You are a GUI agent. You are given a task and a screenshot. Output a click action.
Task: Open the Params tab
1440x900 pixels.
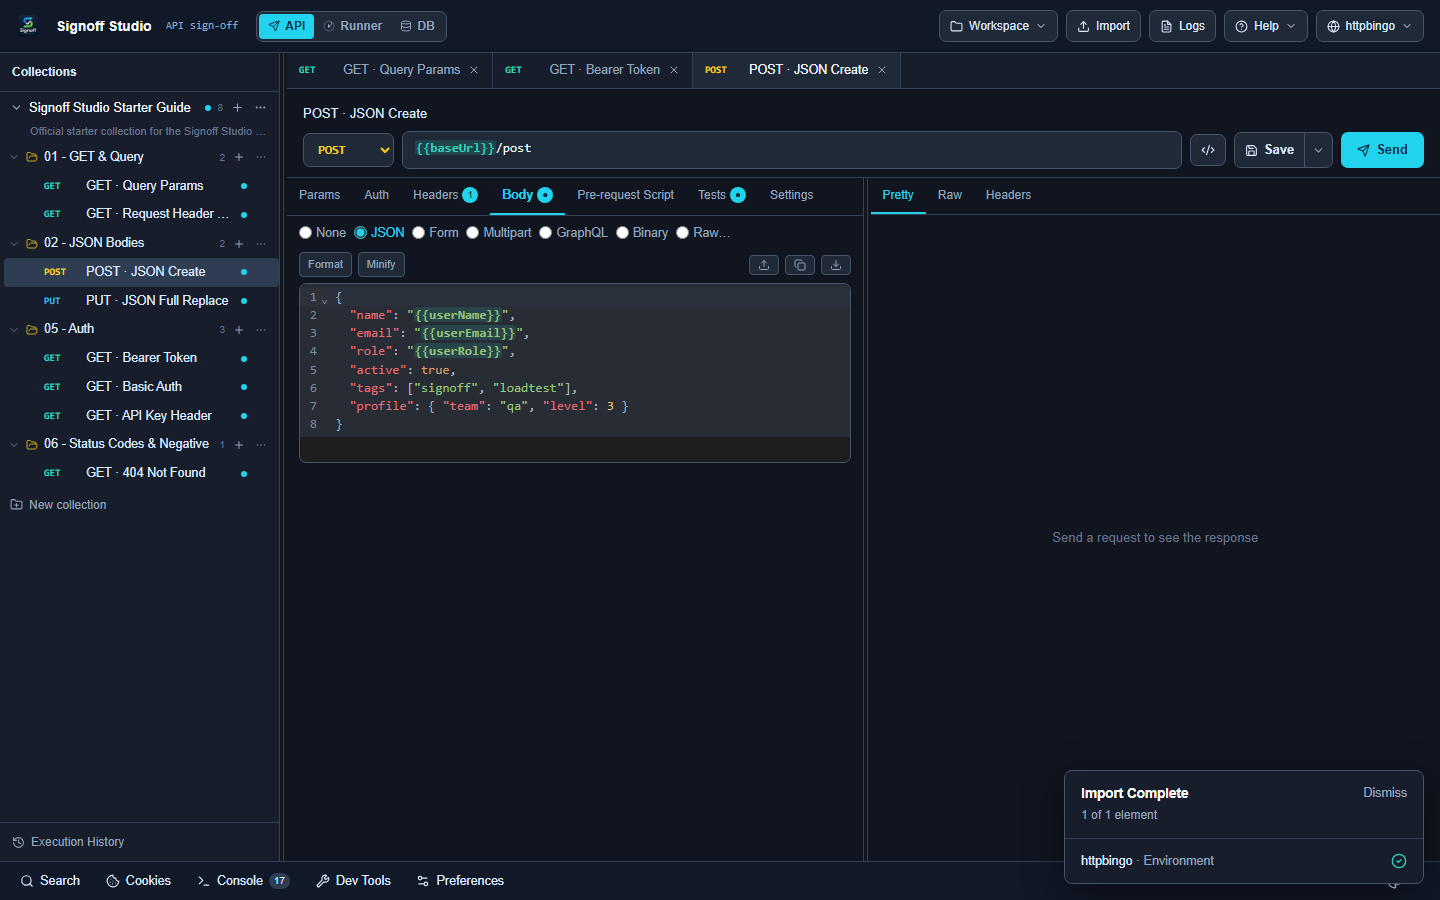tap(319, 195)
